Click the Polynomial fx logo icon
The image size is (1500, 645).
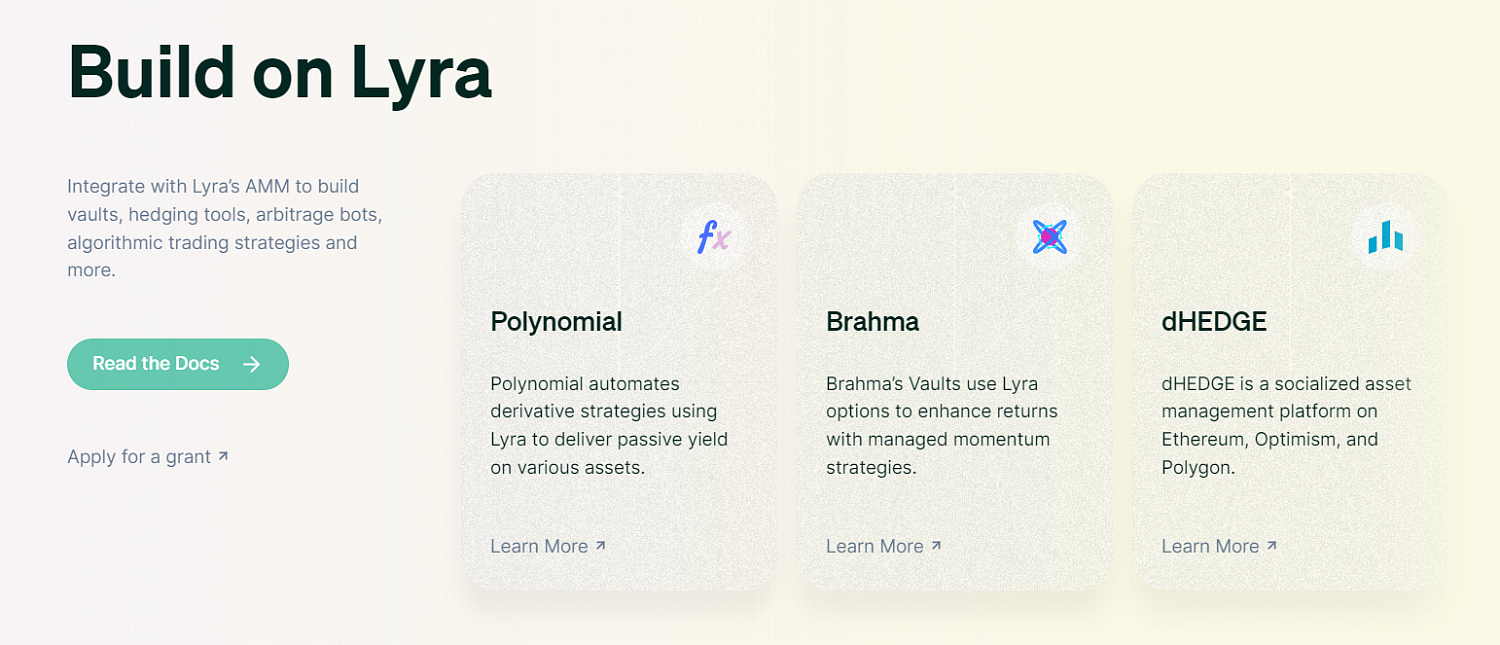(714, 238)
